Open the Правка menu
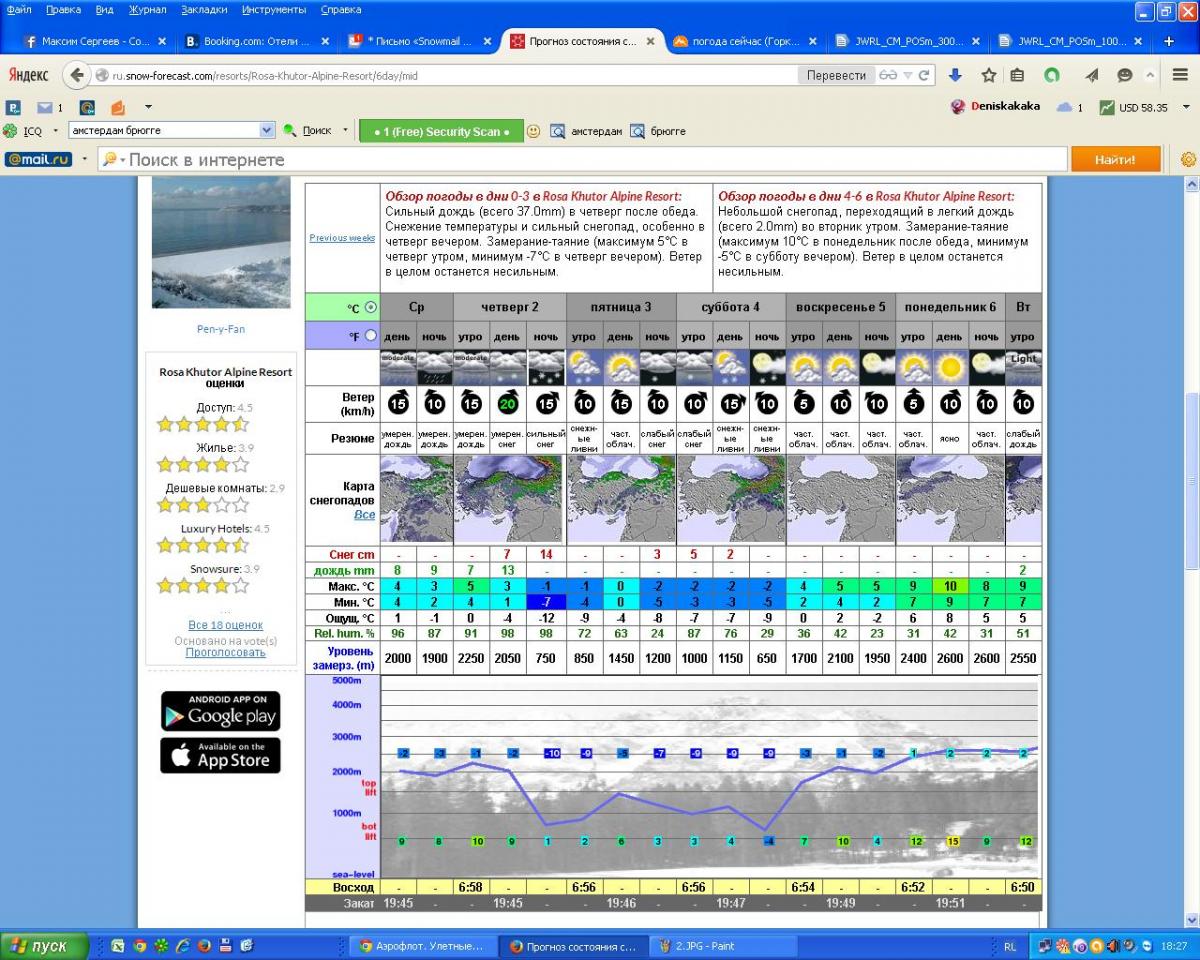The height and width of the screenshot is (960, 1200). [x=63, y=10]
